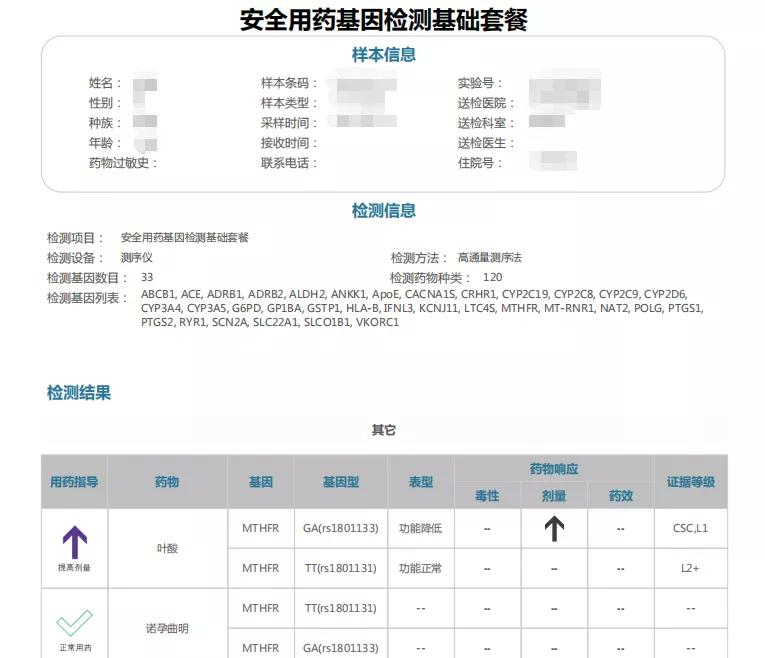Select MTHFR in the CSC,L1 row
Viewport: 765px width, 658px height.
coord(261,528)
